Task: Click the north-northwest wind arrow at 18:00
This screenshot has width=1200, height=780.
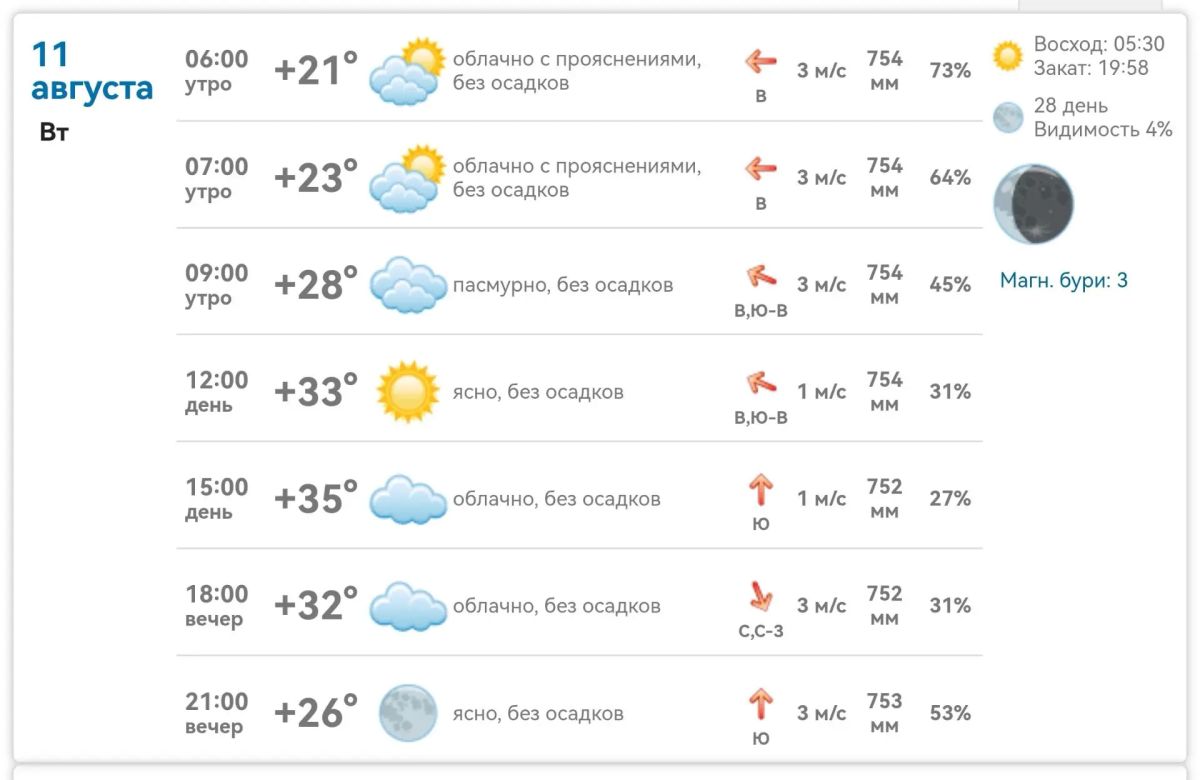Action: pyautogui.click(x=761, y=597)
